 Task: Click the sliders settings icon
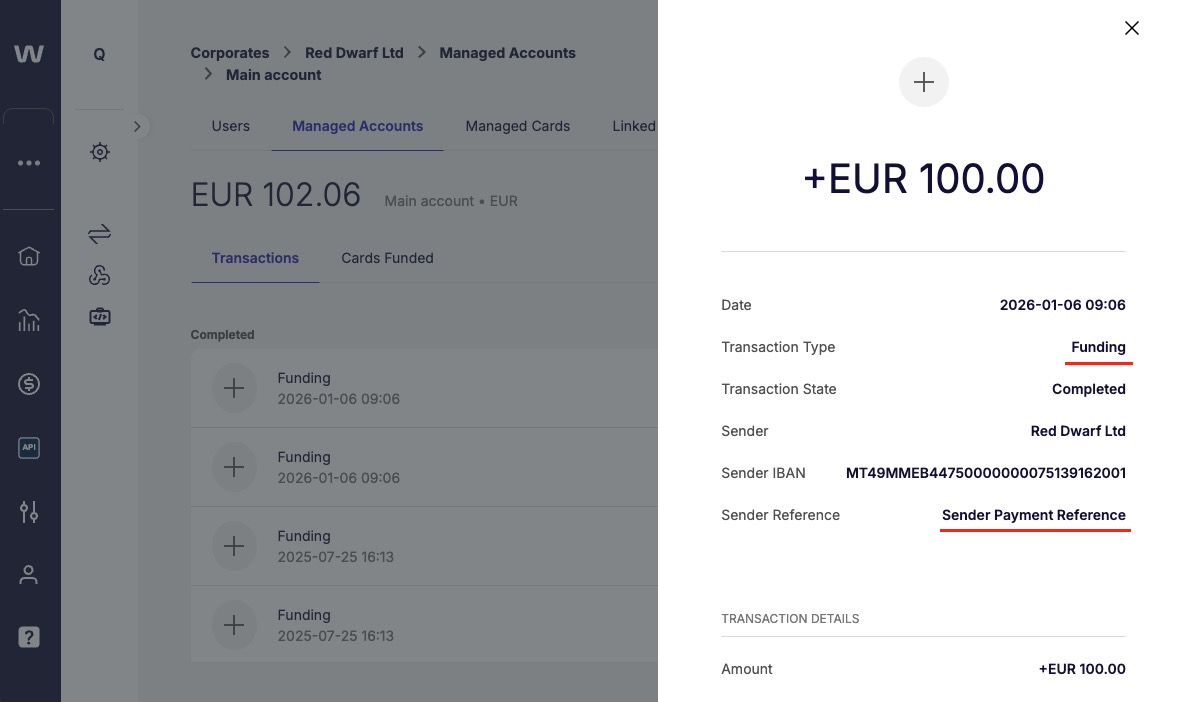(x=29, y=512)
